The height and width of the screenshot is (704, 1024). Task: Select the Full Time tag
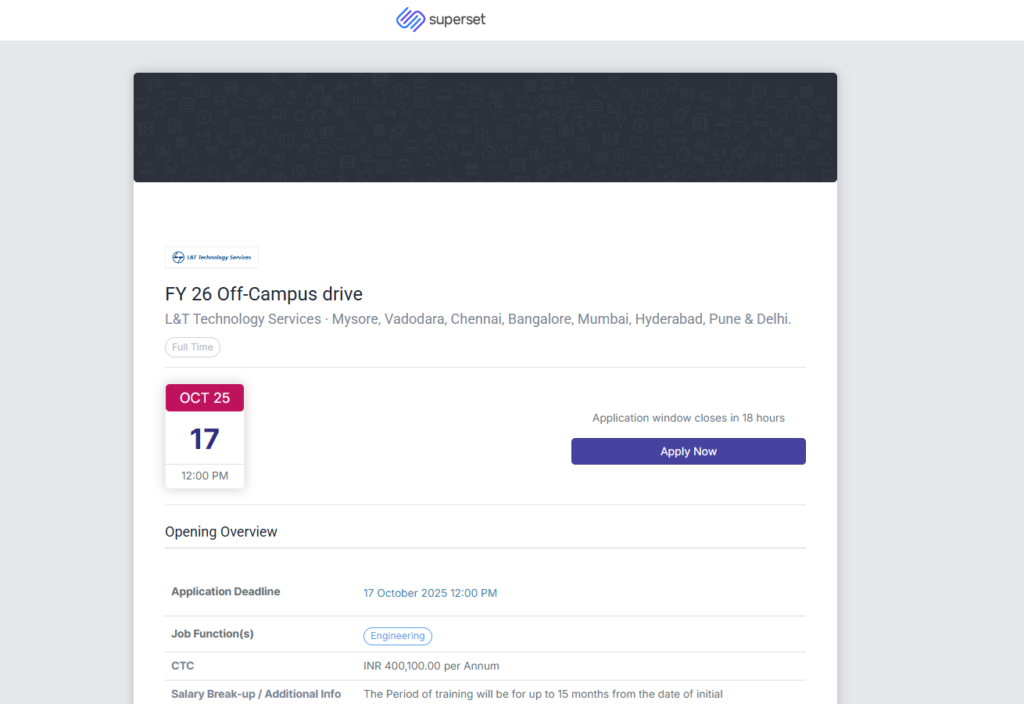[x=193, y=347]
